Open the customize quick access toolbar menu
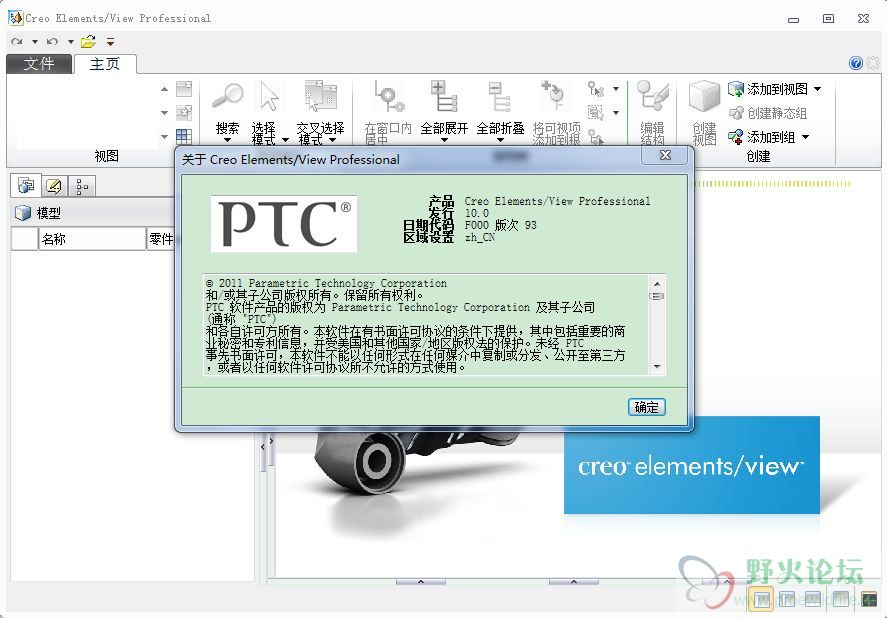 coord(110,41)
